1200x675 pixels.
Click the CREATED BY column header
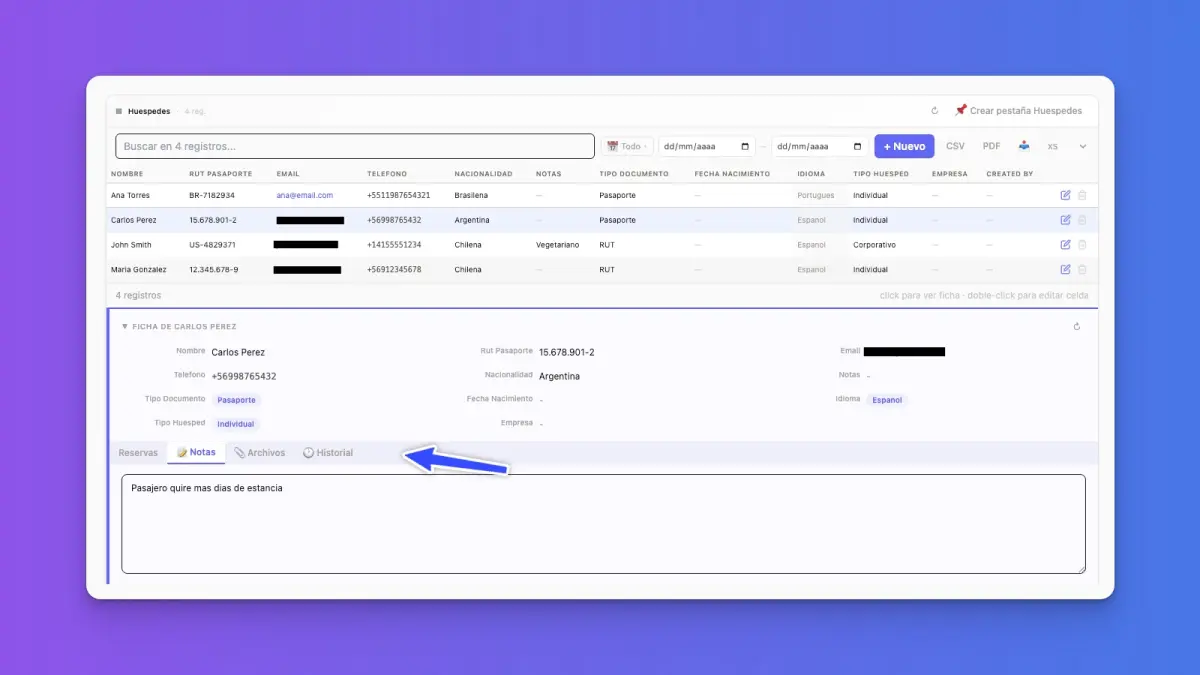point(1009,174)
